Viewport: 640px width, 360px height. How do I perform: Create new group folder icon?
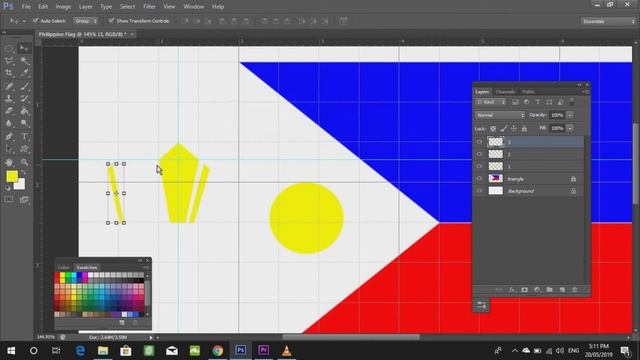[549, 290]
